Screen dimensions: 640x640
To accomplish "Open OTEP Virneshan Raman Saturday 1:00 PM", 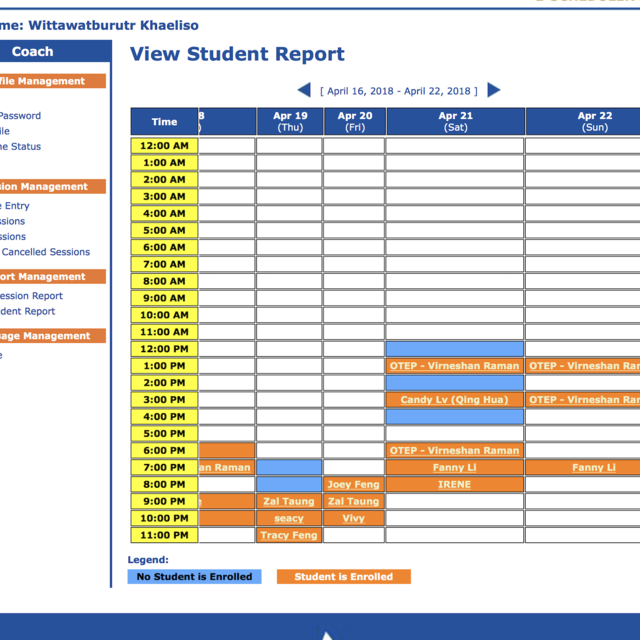I will [454, 366].
